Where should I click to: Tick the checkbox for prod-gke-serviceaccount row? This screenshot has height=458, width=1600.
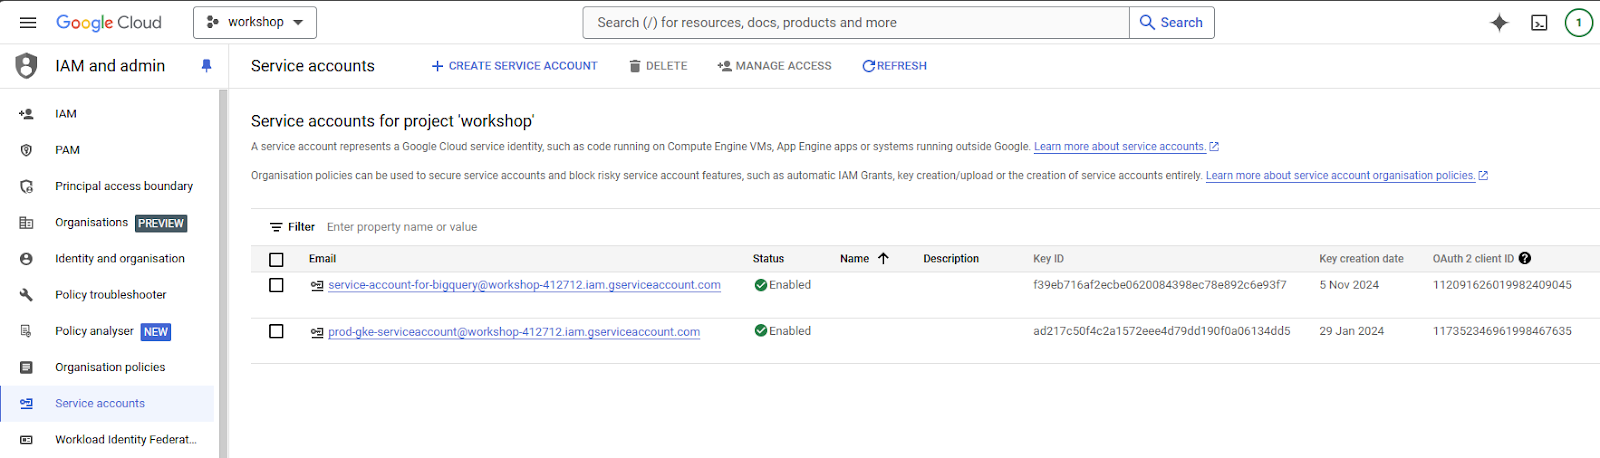(x=276, y=331)
